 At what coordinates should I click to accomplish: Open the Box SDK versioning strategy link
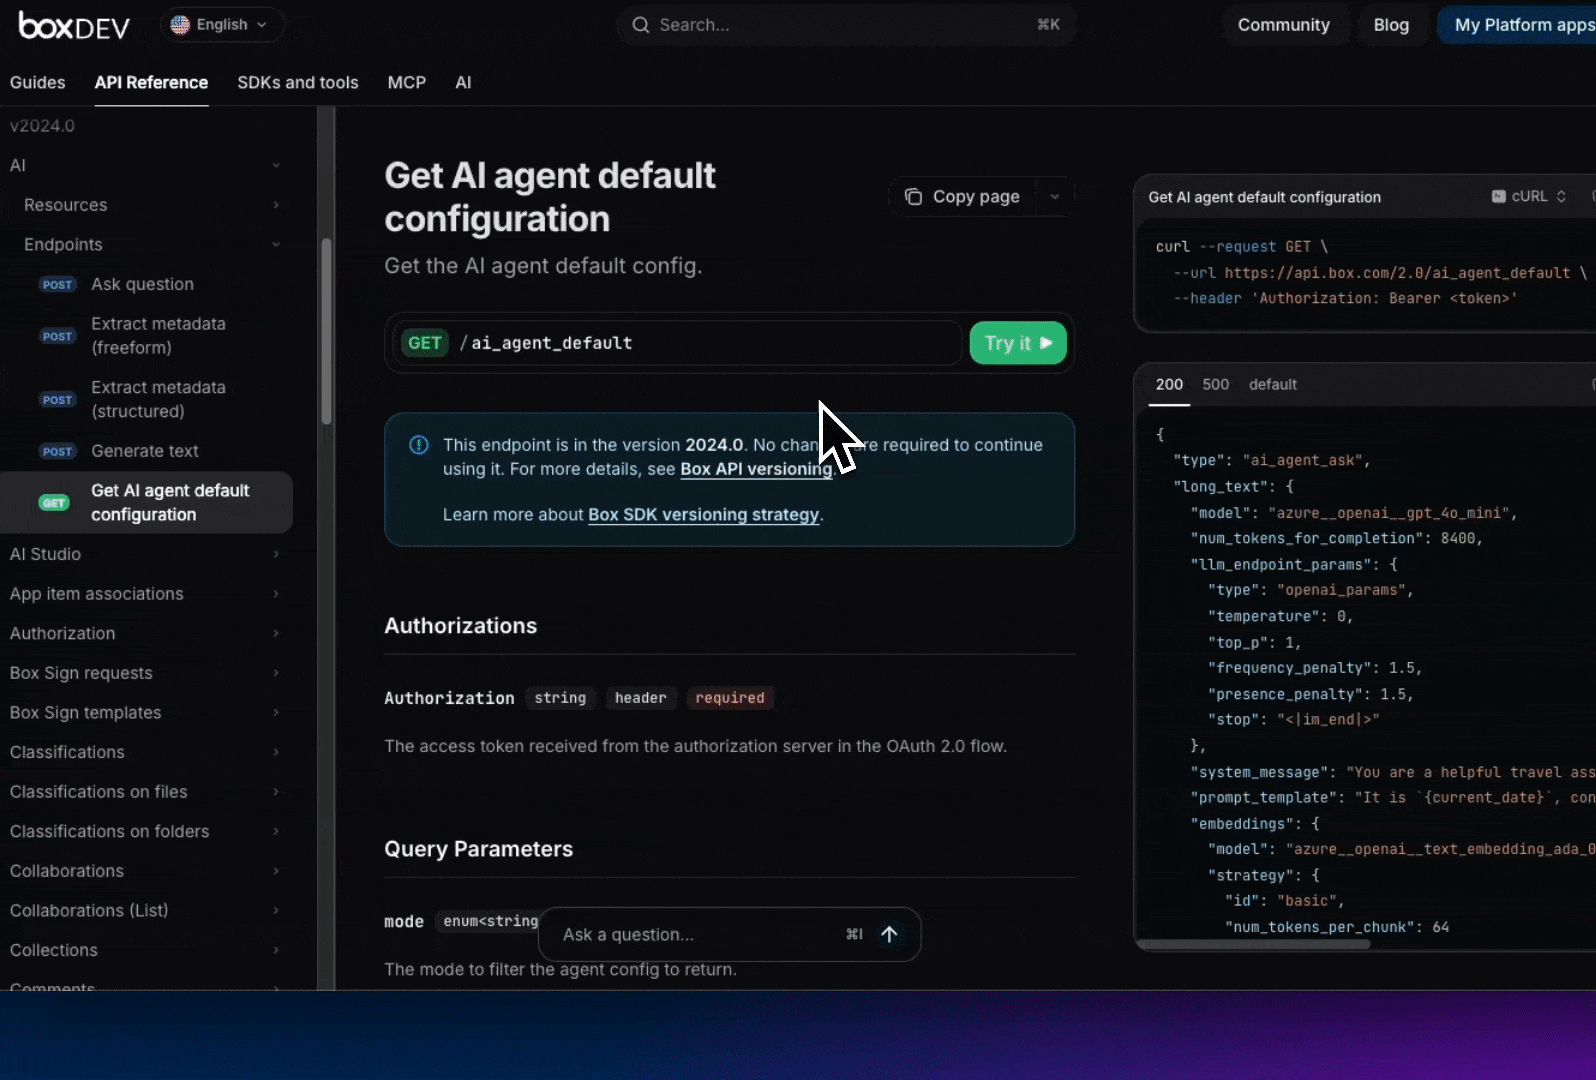click(x=704, y=514)
